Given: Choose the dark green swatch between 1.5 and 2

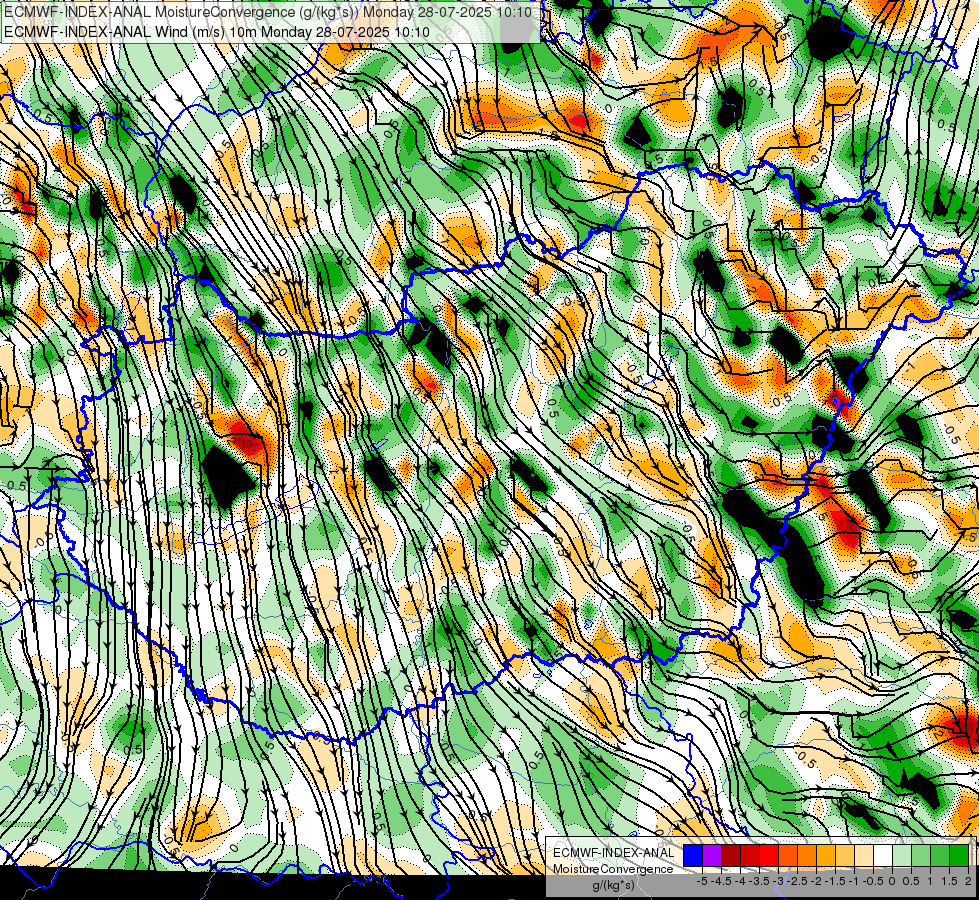Looking at the screenshot, I should (x=959, y=855).
